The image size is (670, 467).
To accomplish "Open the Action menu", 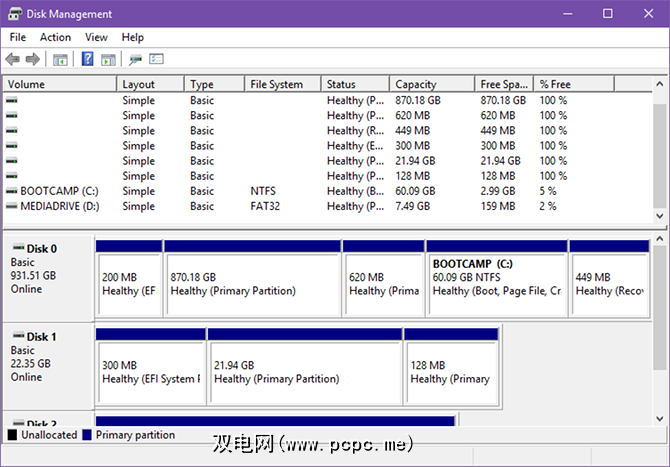I will click(55, 37).
